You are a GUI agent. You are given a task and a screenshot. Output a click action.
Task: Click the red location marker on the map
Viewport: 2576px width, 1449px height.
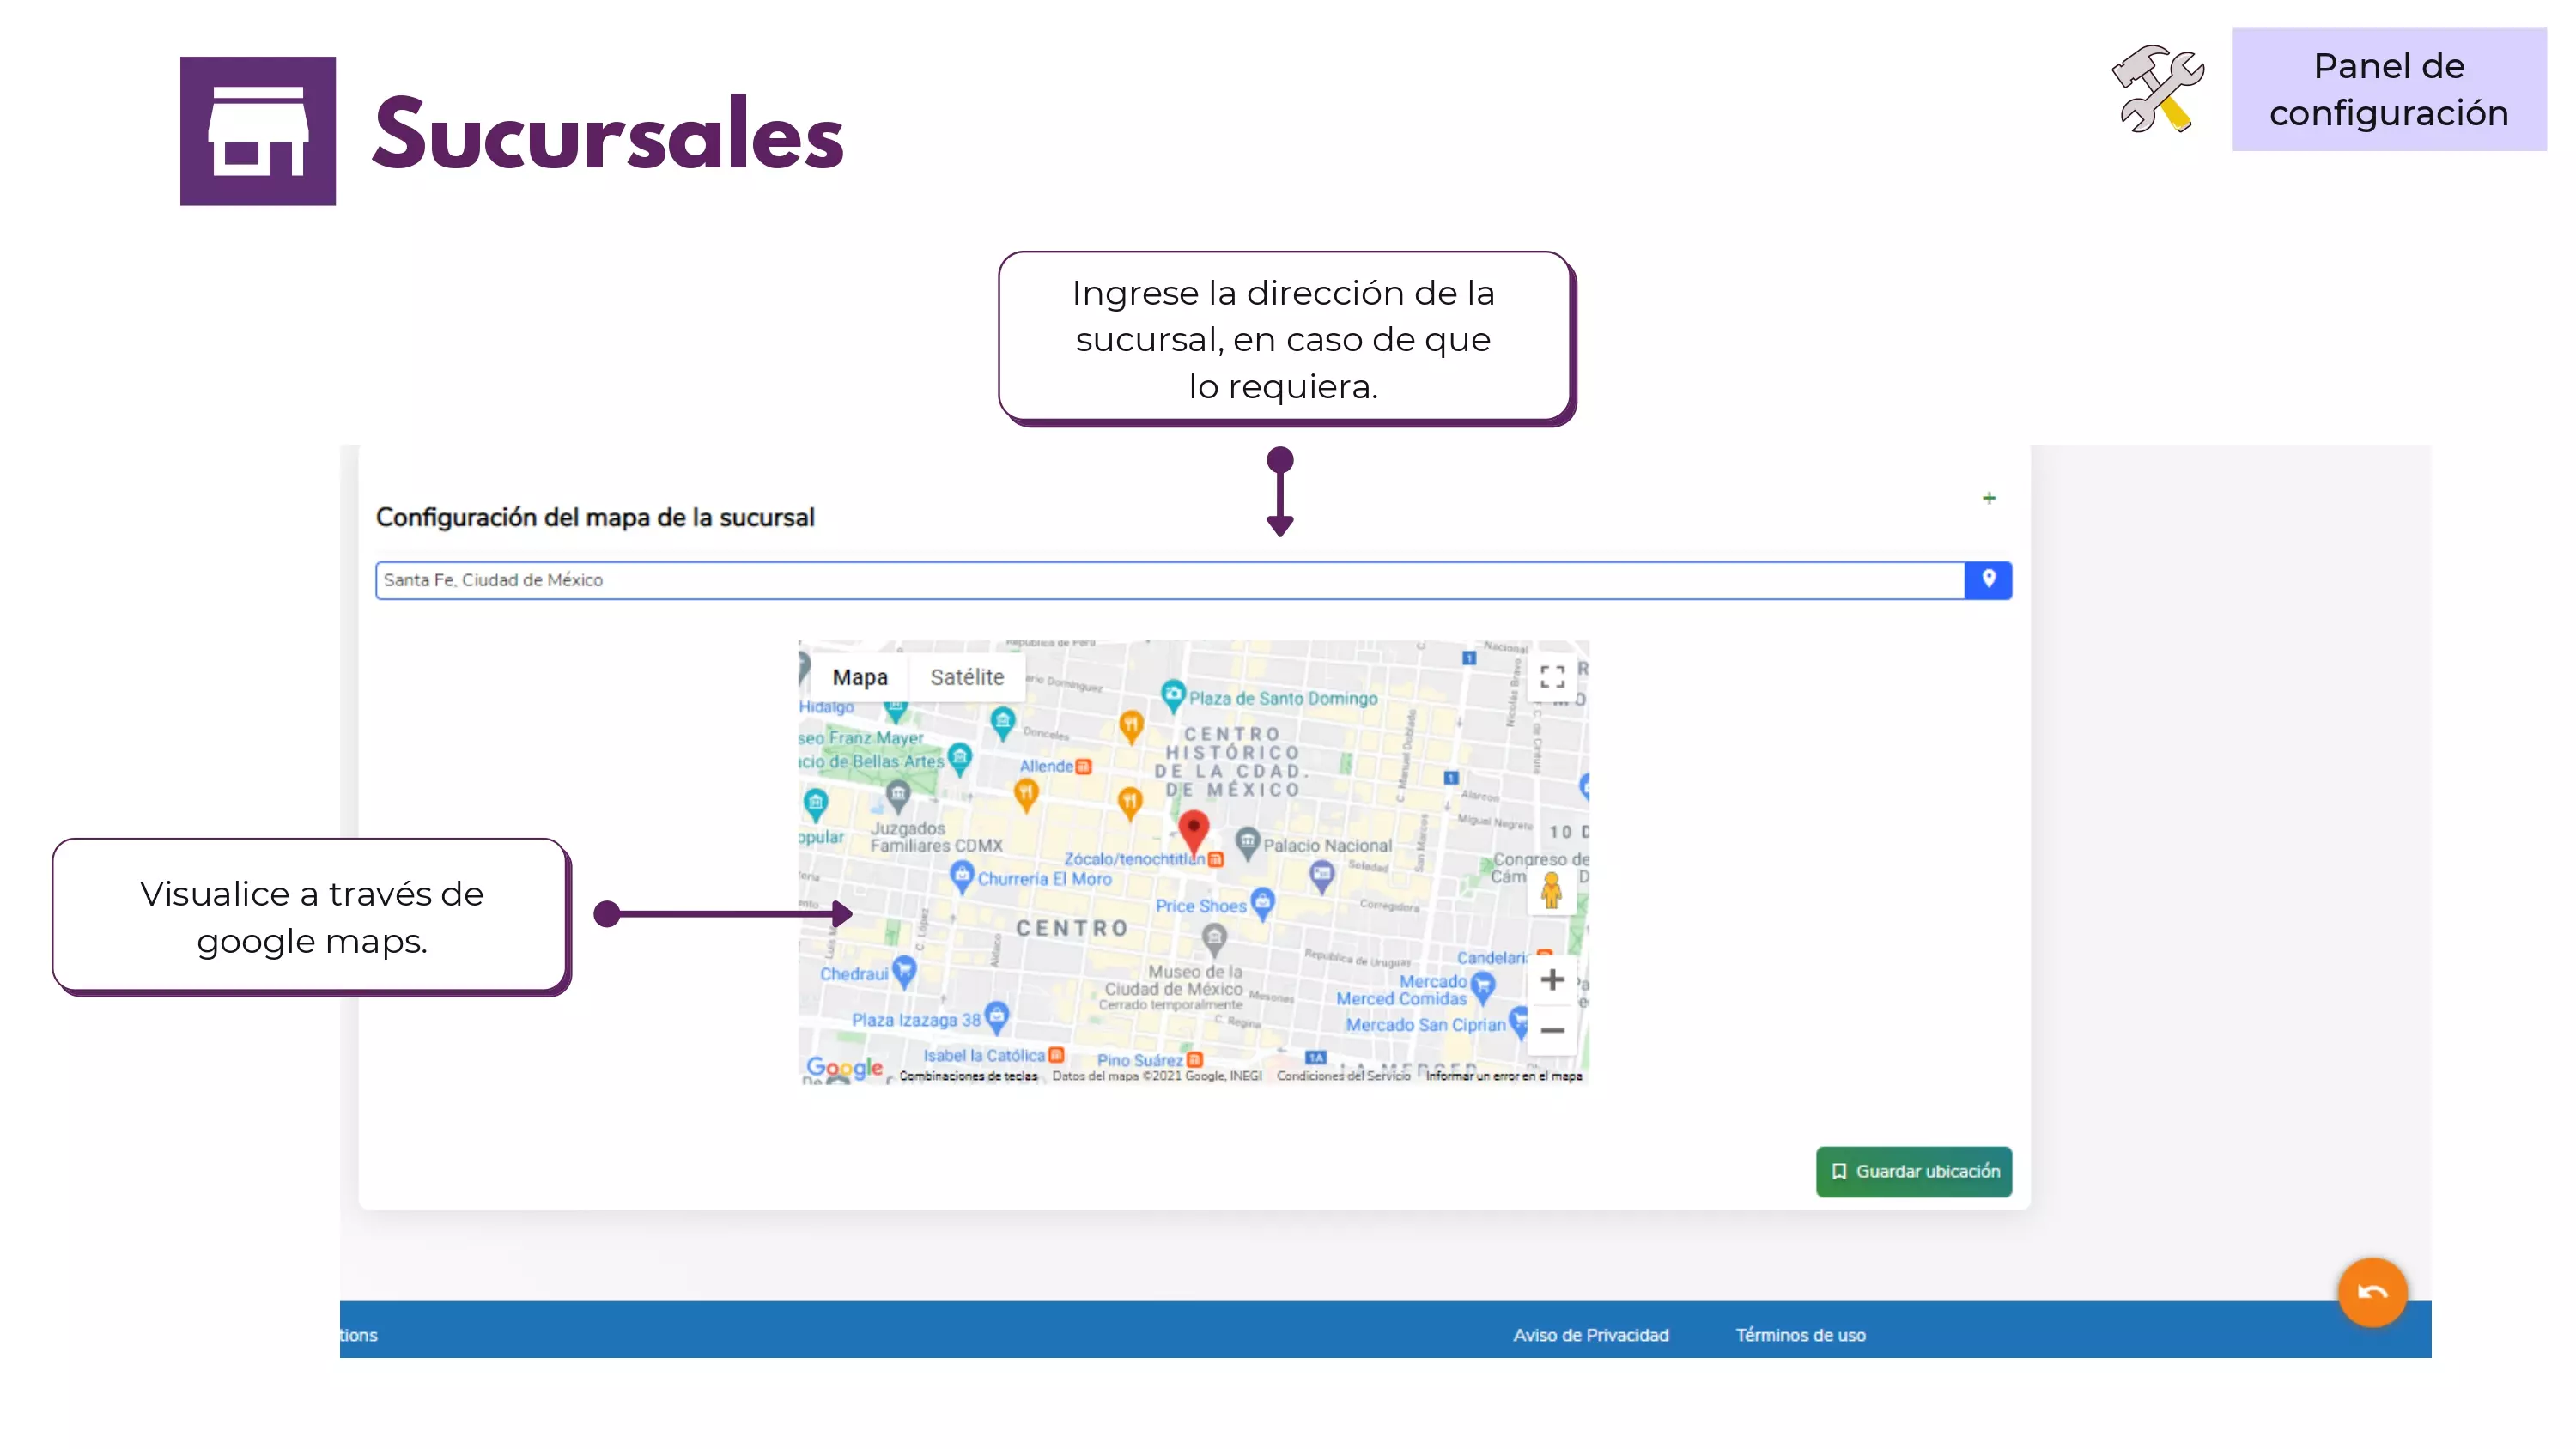coord(1193,831)
